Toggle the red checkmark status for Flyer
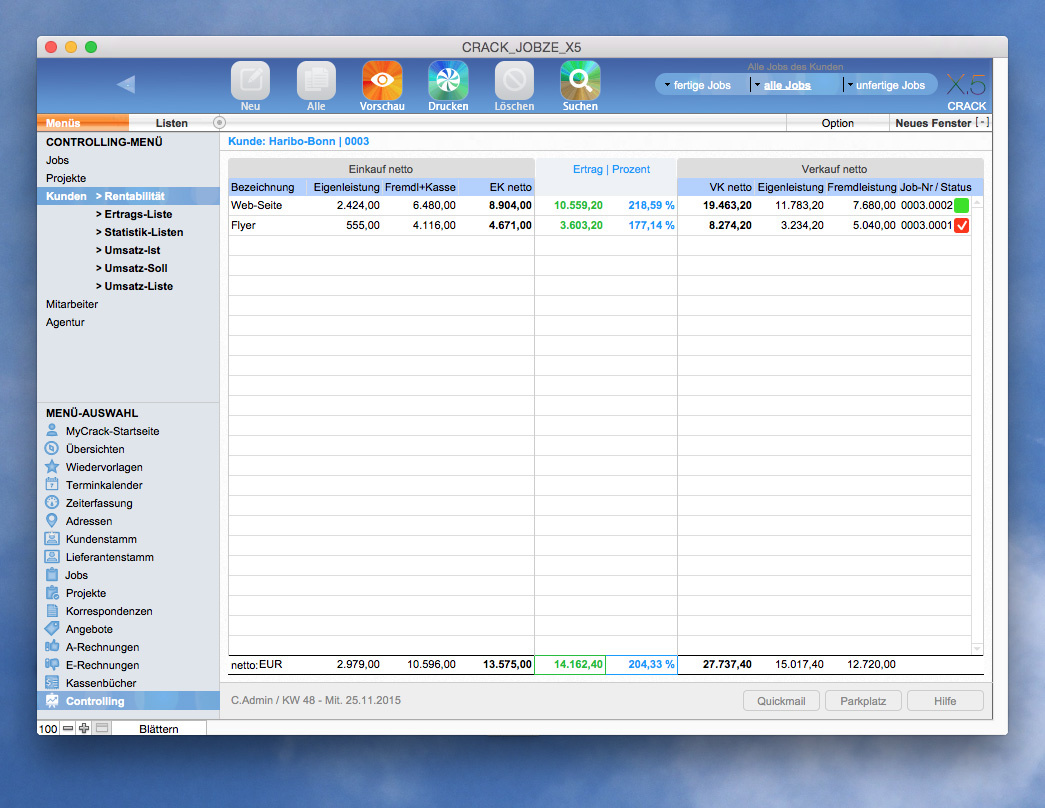The image size is (1045, 808). click(962, 226)
